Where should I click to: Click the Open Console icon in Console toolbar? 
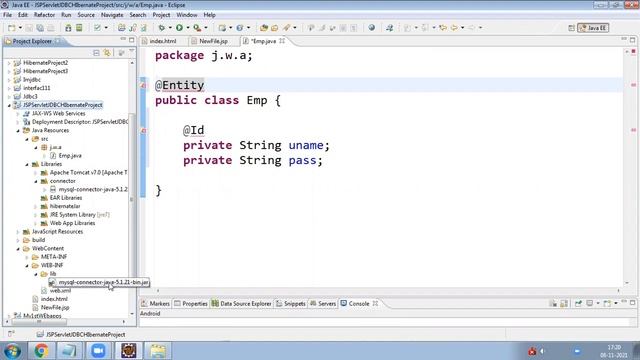[x=608, y=303]
